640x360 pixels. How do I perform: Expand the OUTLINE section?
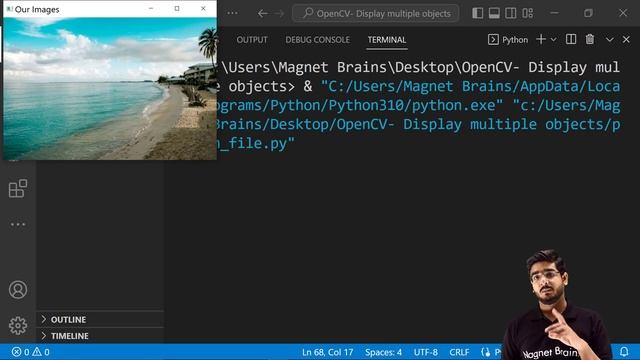pos(100,319)
